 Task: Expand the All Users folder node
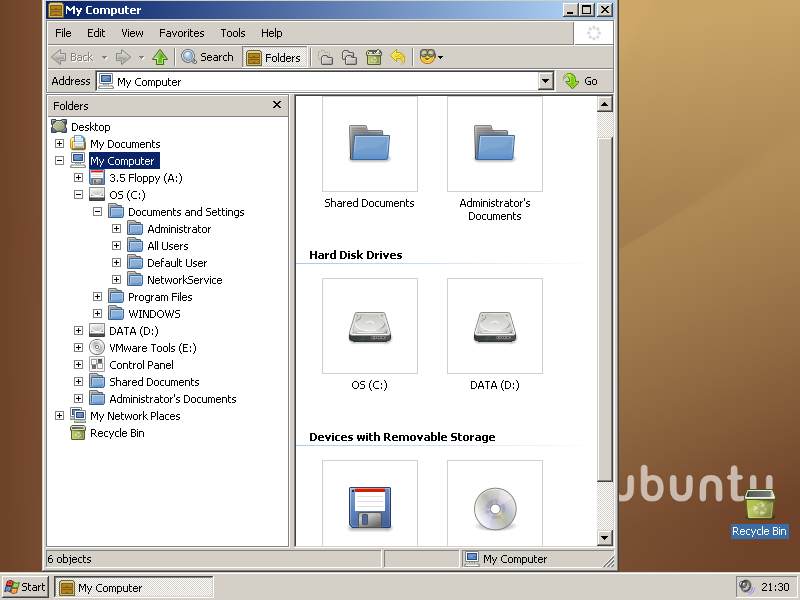(x=116, y=245)
